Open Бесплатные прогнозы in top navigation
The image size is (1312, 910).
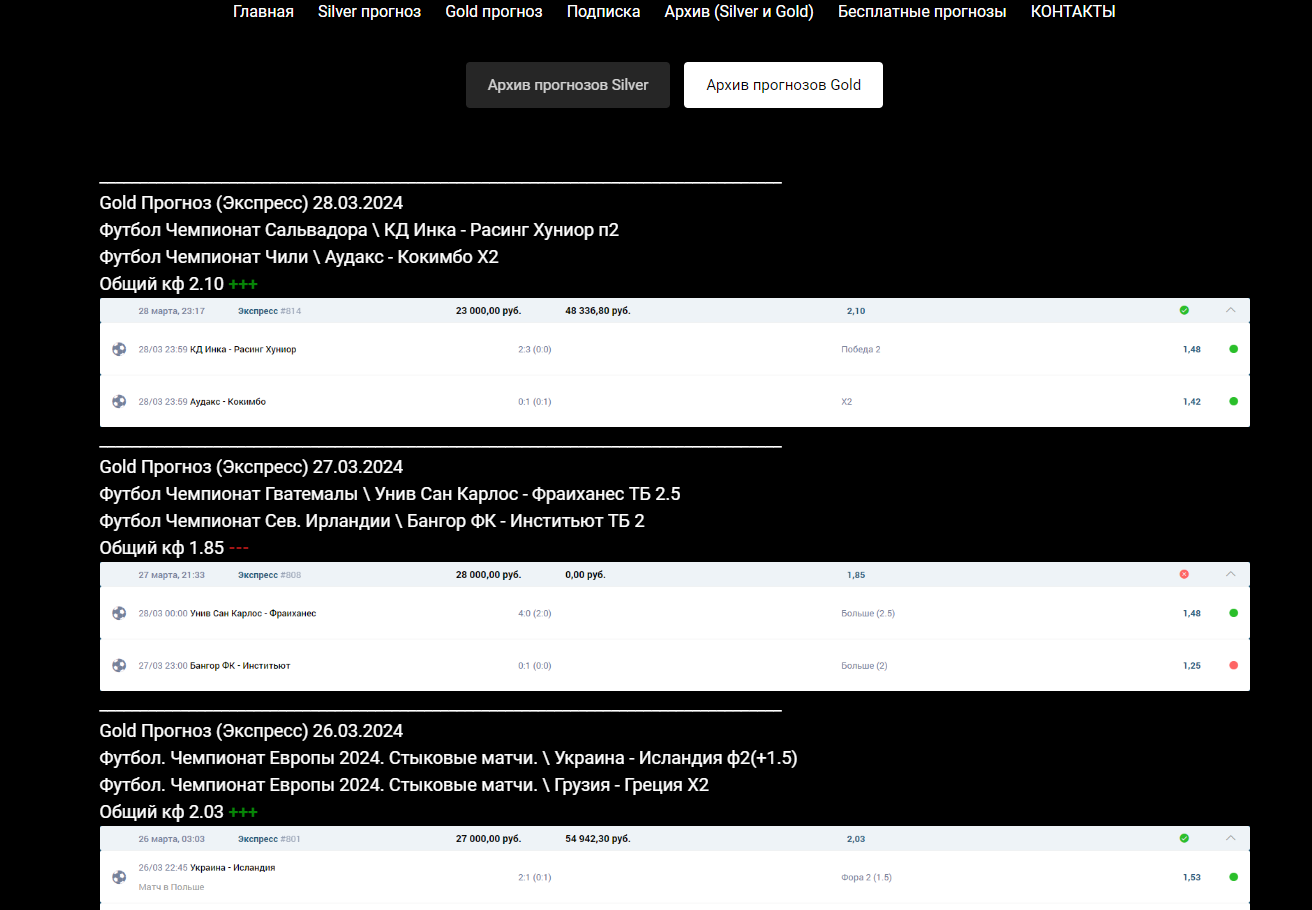[x=922, y=12]
